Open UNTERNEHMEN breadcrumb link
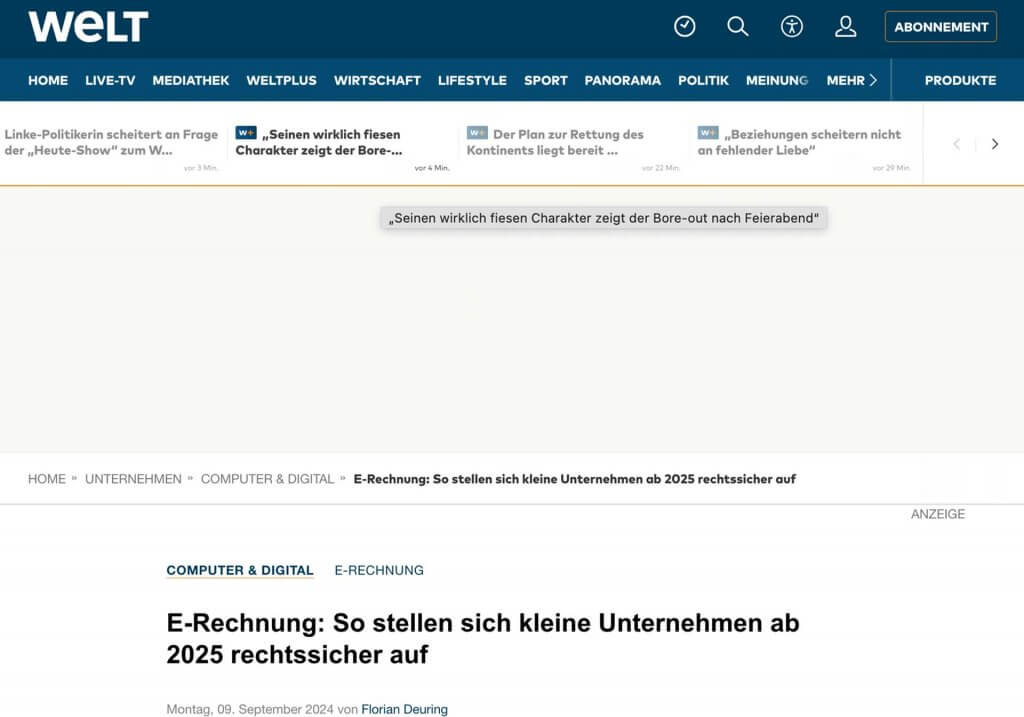 coord(133,479)
